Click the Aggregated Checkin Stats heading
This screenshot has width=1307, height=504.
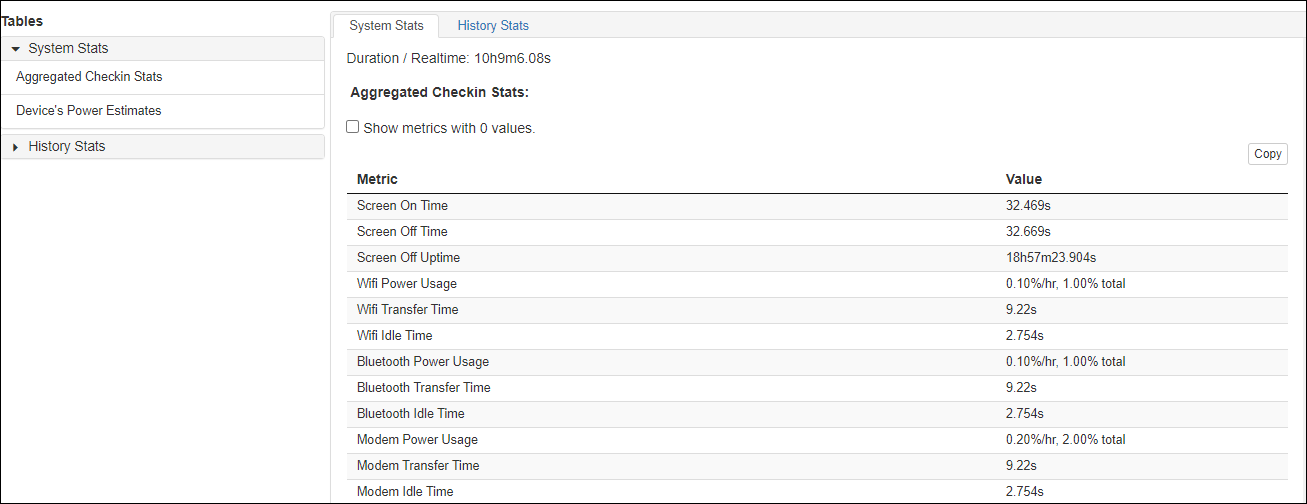tap(439, 93)
